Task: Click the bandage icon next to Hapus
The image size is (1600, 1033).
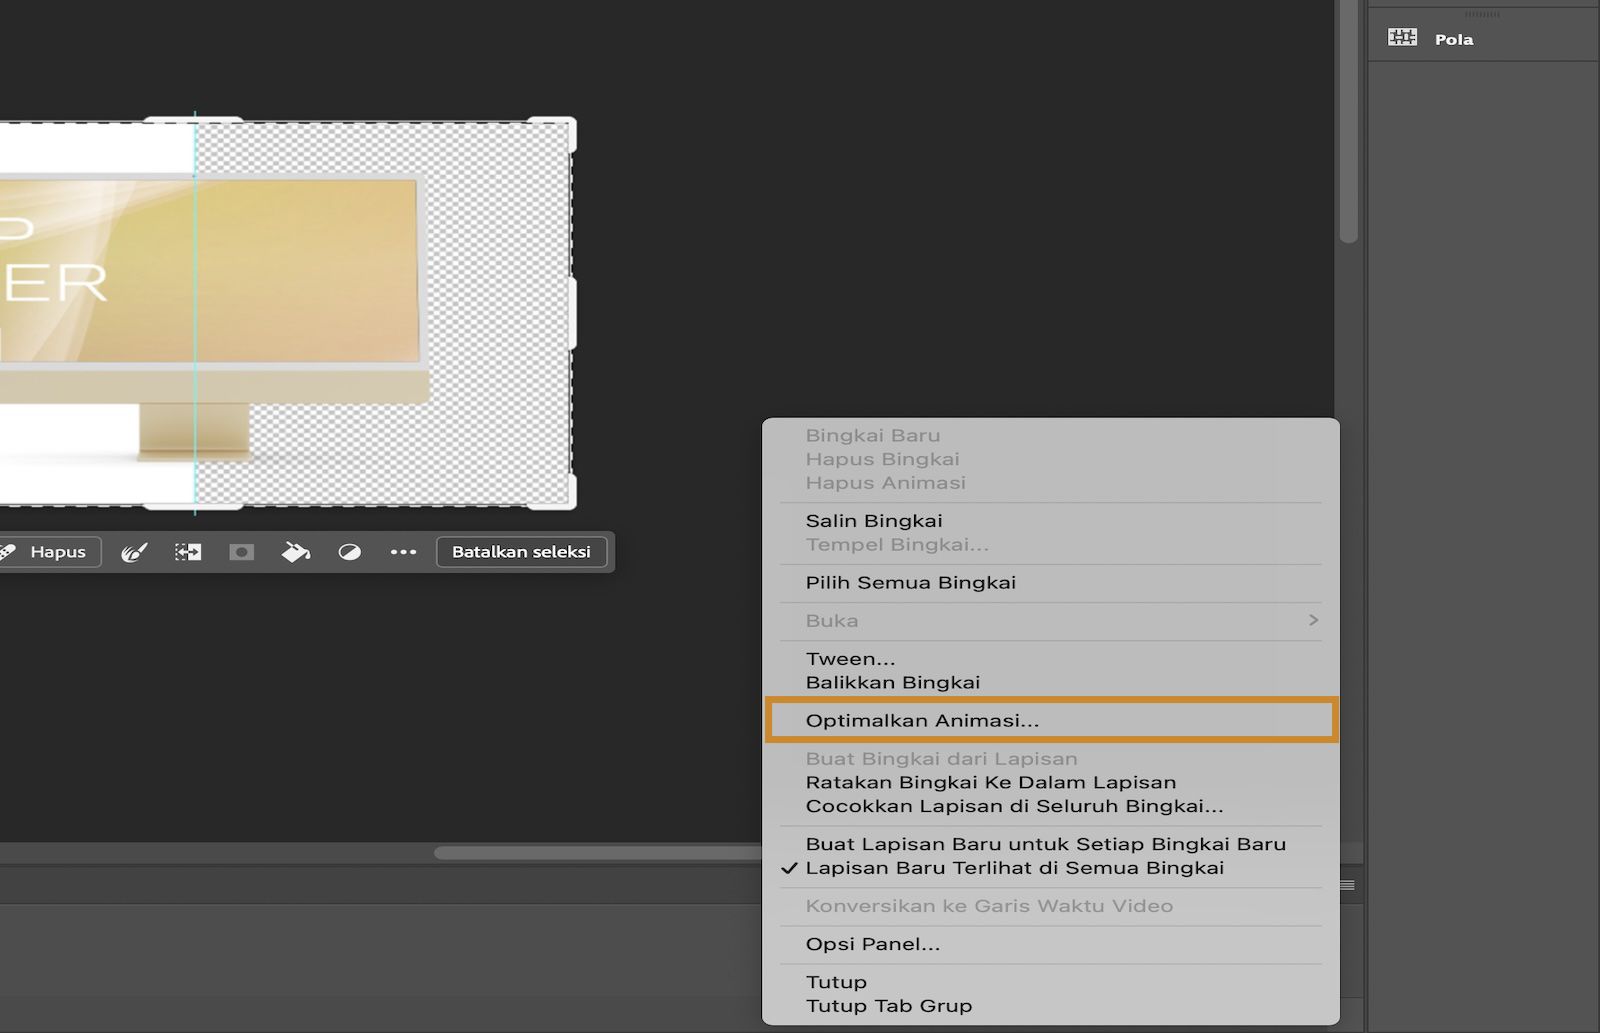Action: coord(8,551)
